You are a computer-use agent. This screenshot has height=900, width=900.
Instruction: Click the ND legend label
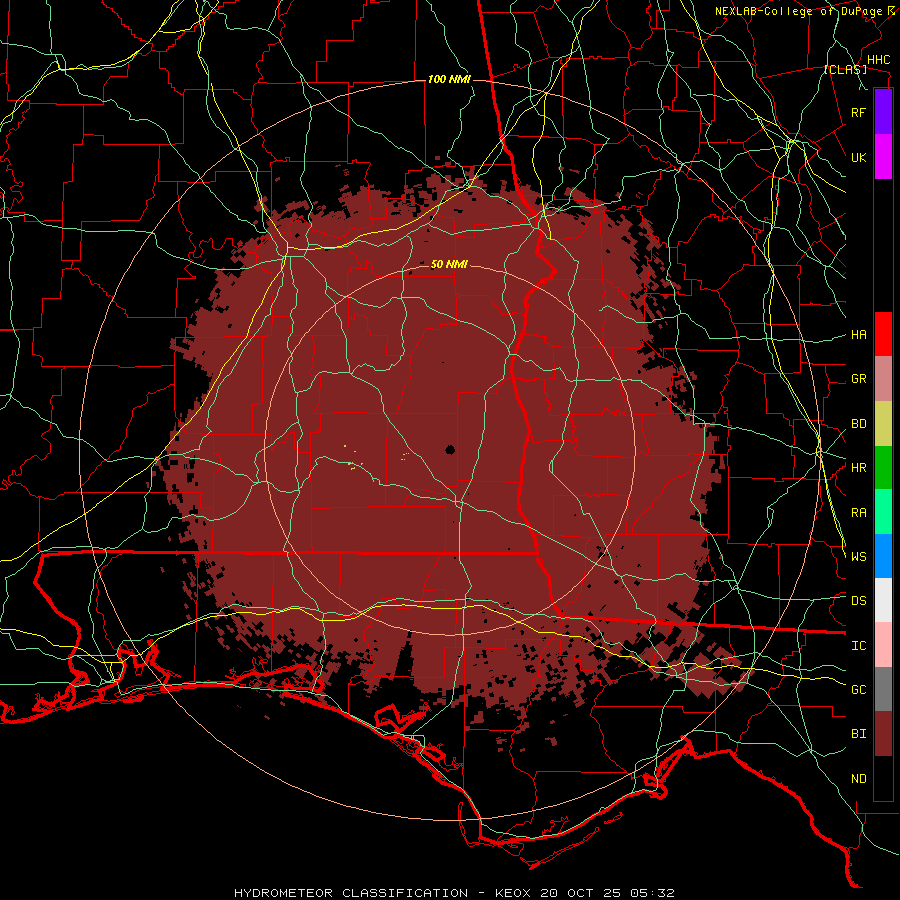(858, 779)
